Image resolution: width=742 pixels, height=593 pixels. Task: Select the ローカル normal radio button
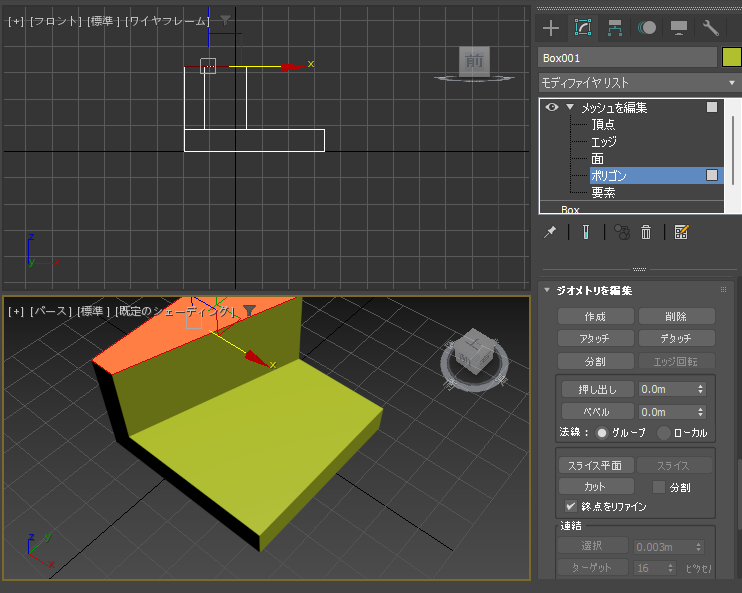coord(664,433)
